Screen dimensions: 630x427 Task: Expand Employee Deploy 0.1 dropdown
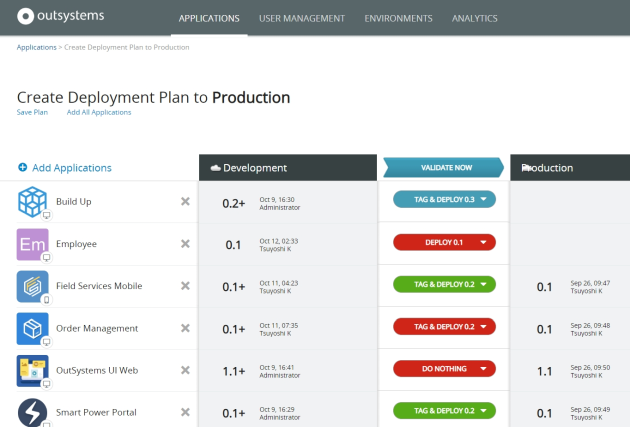tap(483, 242)
